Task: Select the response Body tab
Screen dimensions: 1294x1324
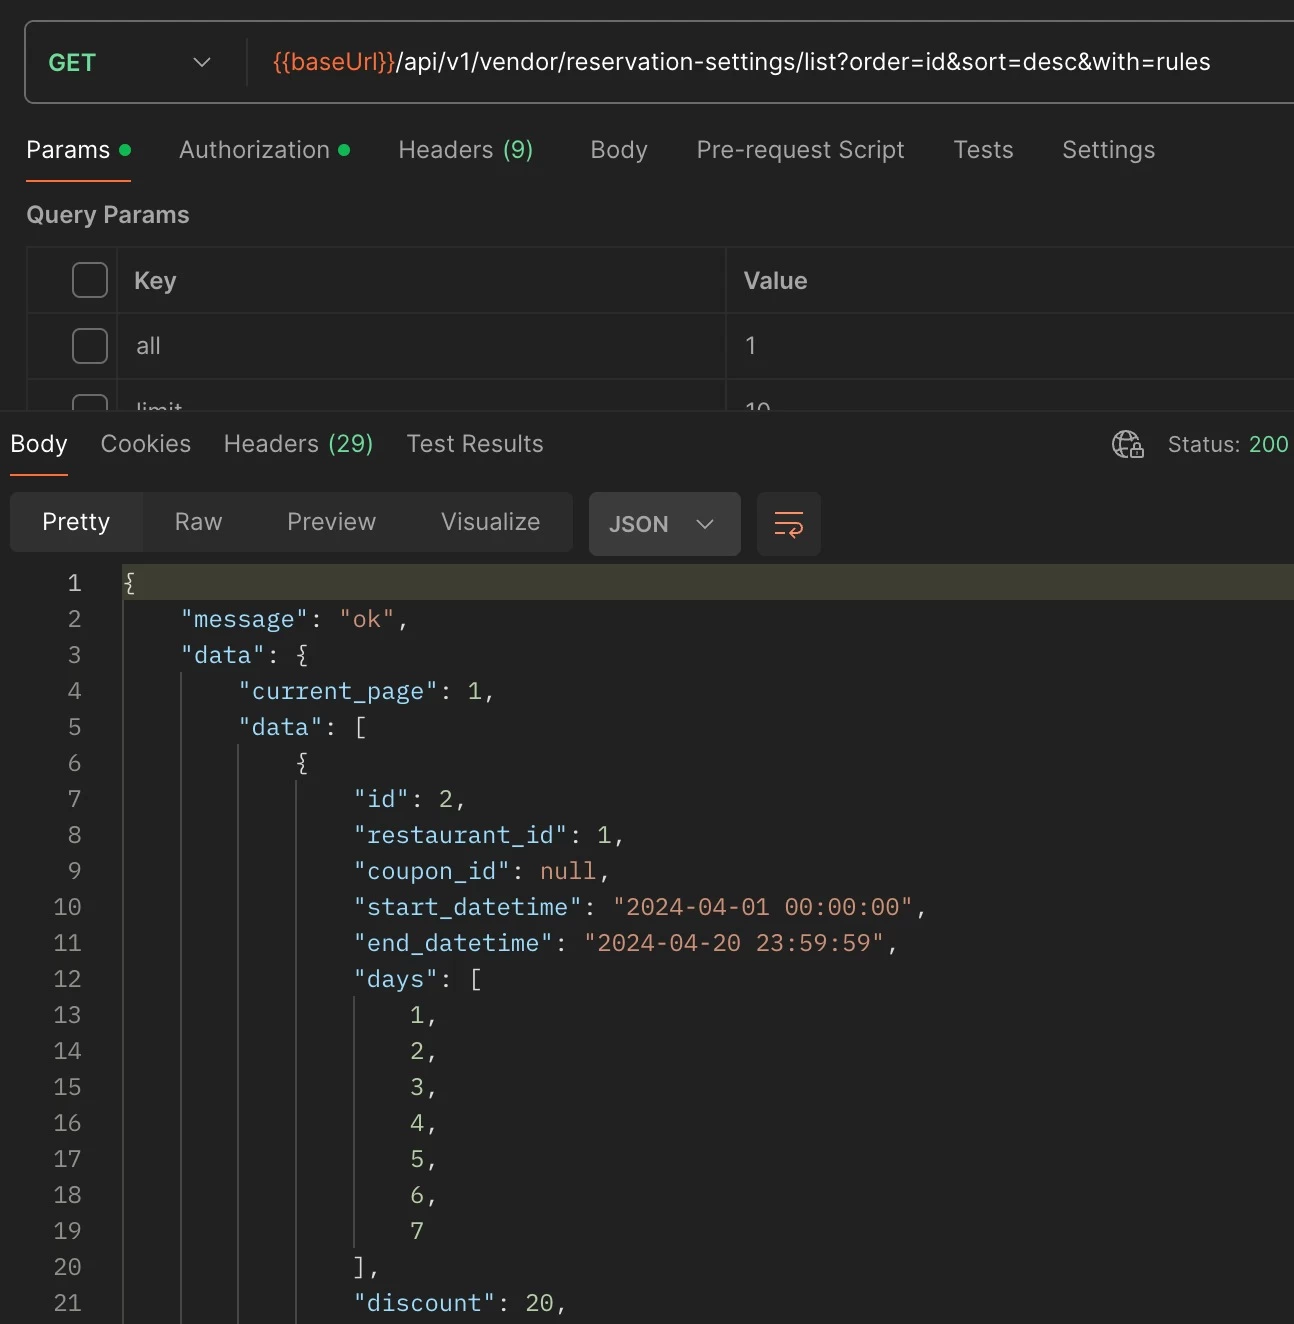Action: [x=39, y=444]
